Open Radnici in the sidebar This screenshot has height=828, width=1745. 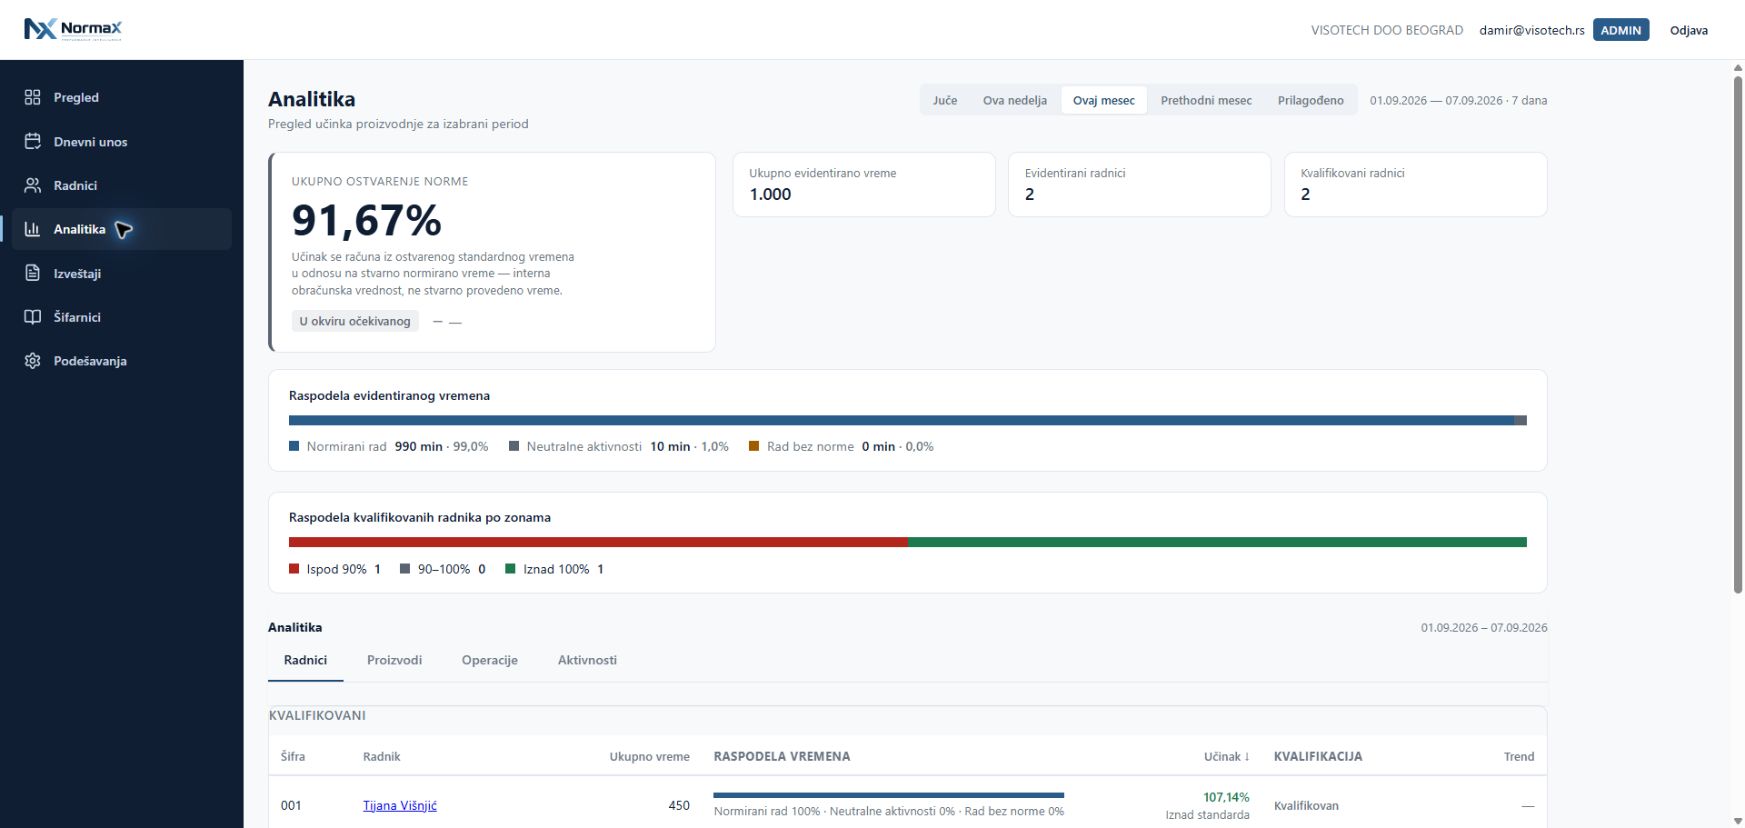pos(121,185)
